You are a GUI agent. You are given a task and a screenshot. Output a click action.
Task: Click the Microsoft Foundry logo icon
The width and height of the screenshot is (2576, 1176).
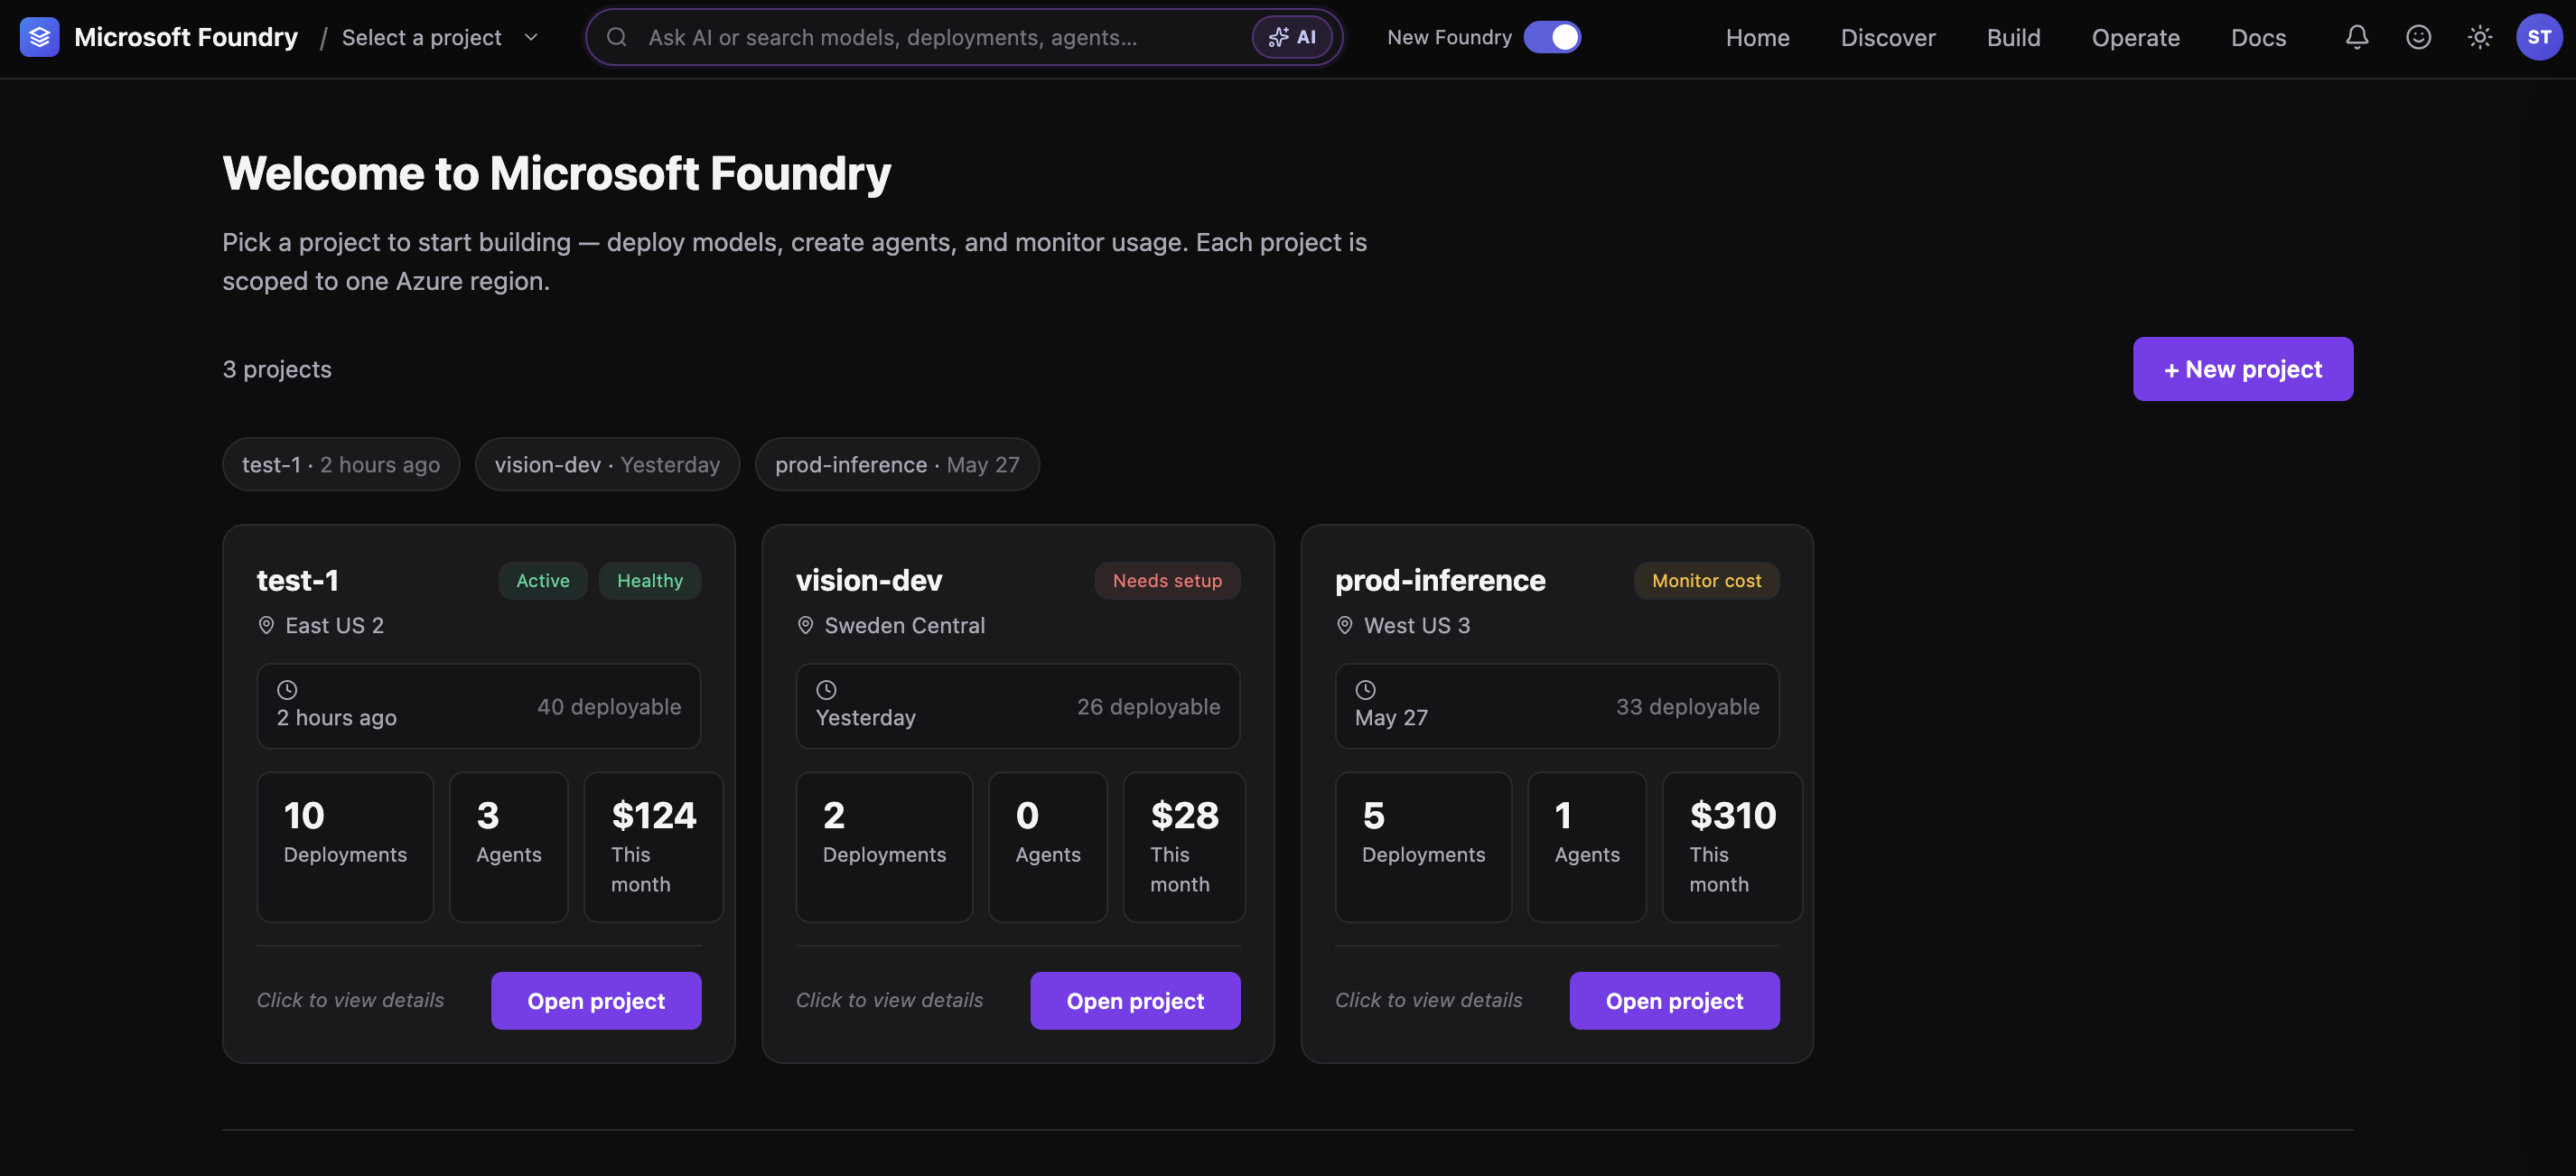pos(39,37)
